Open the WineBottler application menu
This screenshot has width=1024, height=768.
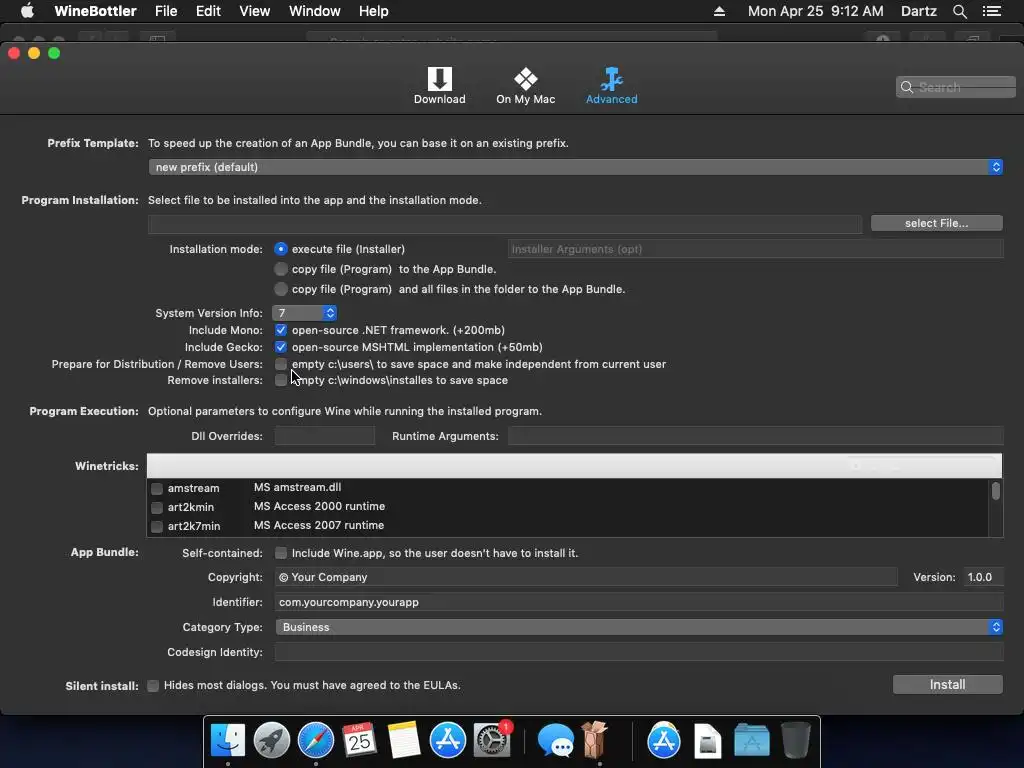coord(95,11)
